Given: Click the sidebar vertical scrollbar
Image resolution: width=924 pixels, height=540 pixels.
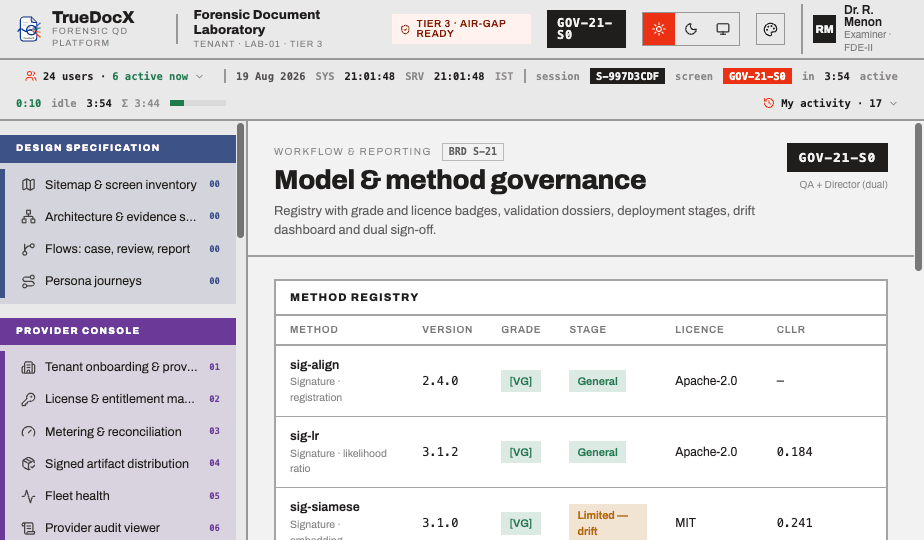Looking at the screenshot, I should (x=240, y=180).
